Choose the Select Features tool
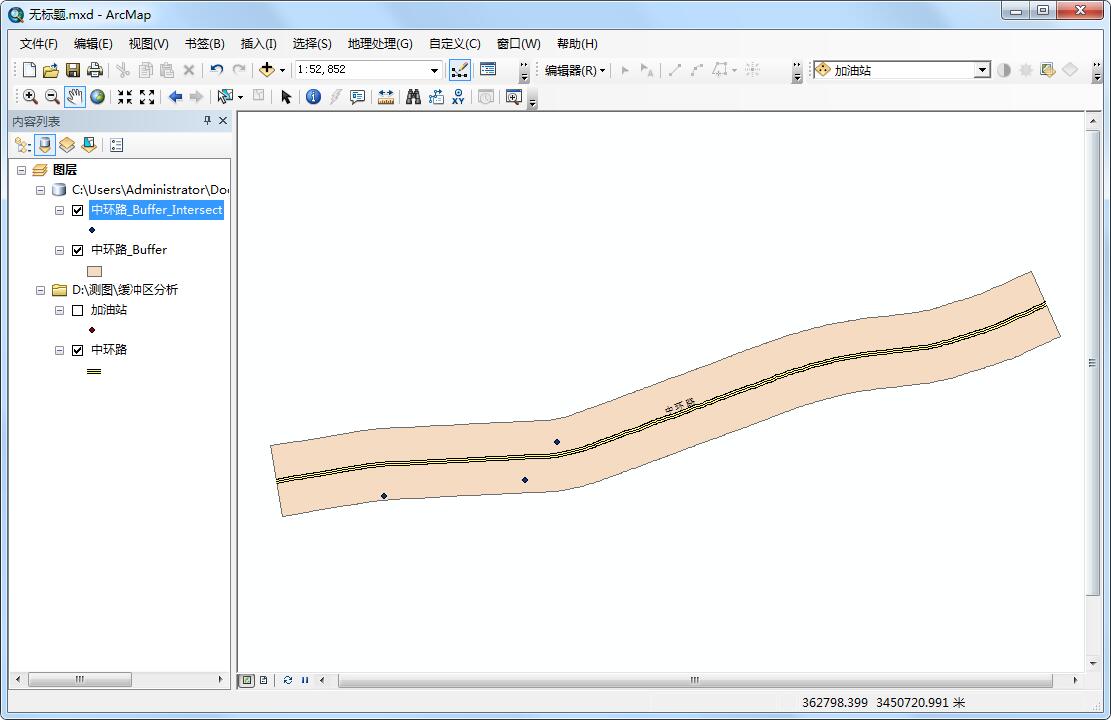This screenshot has height=720, width=1111. 225,96
